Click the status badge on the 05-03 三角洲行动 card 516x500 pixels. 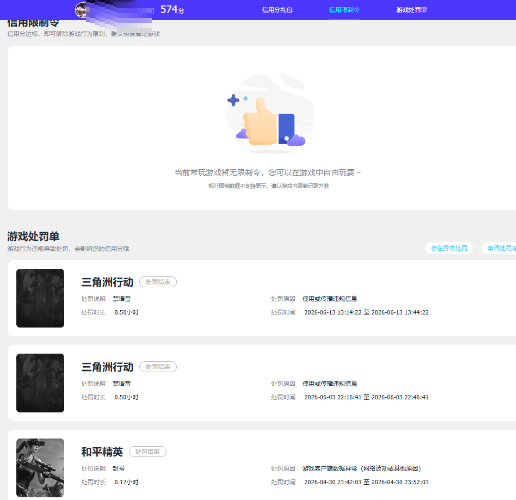[x=158, y=367]
